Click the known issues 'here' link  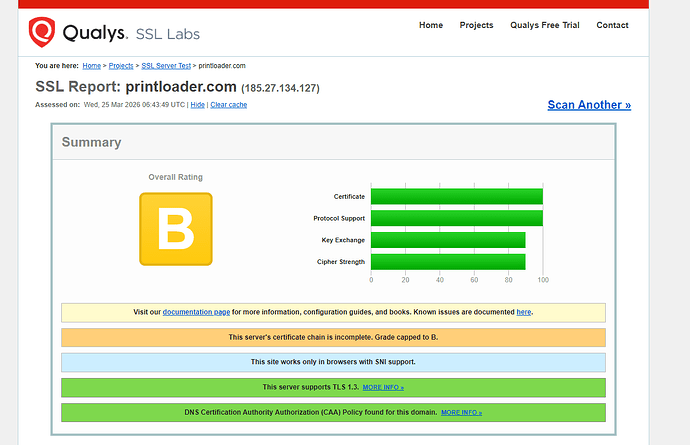[x=524, y=312]
